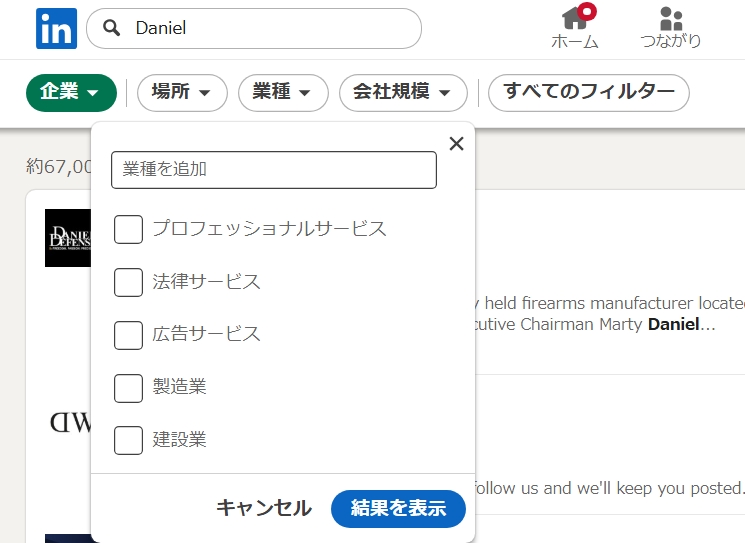Enable the 広告サービス checkbox

(x=128, y=334)
